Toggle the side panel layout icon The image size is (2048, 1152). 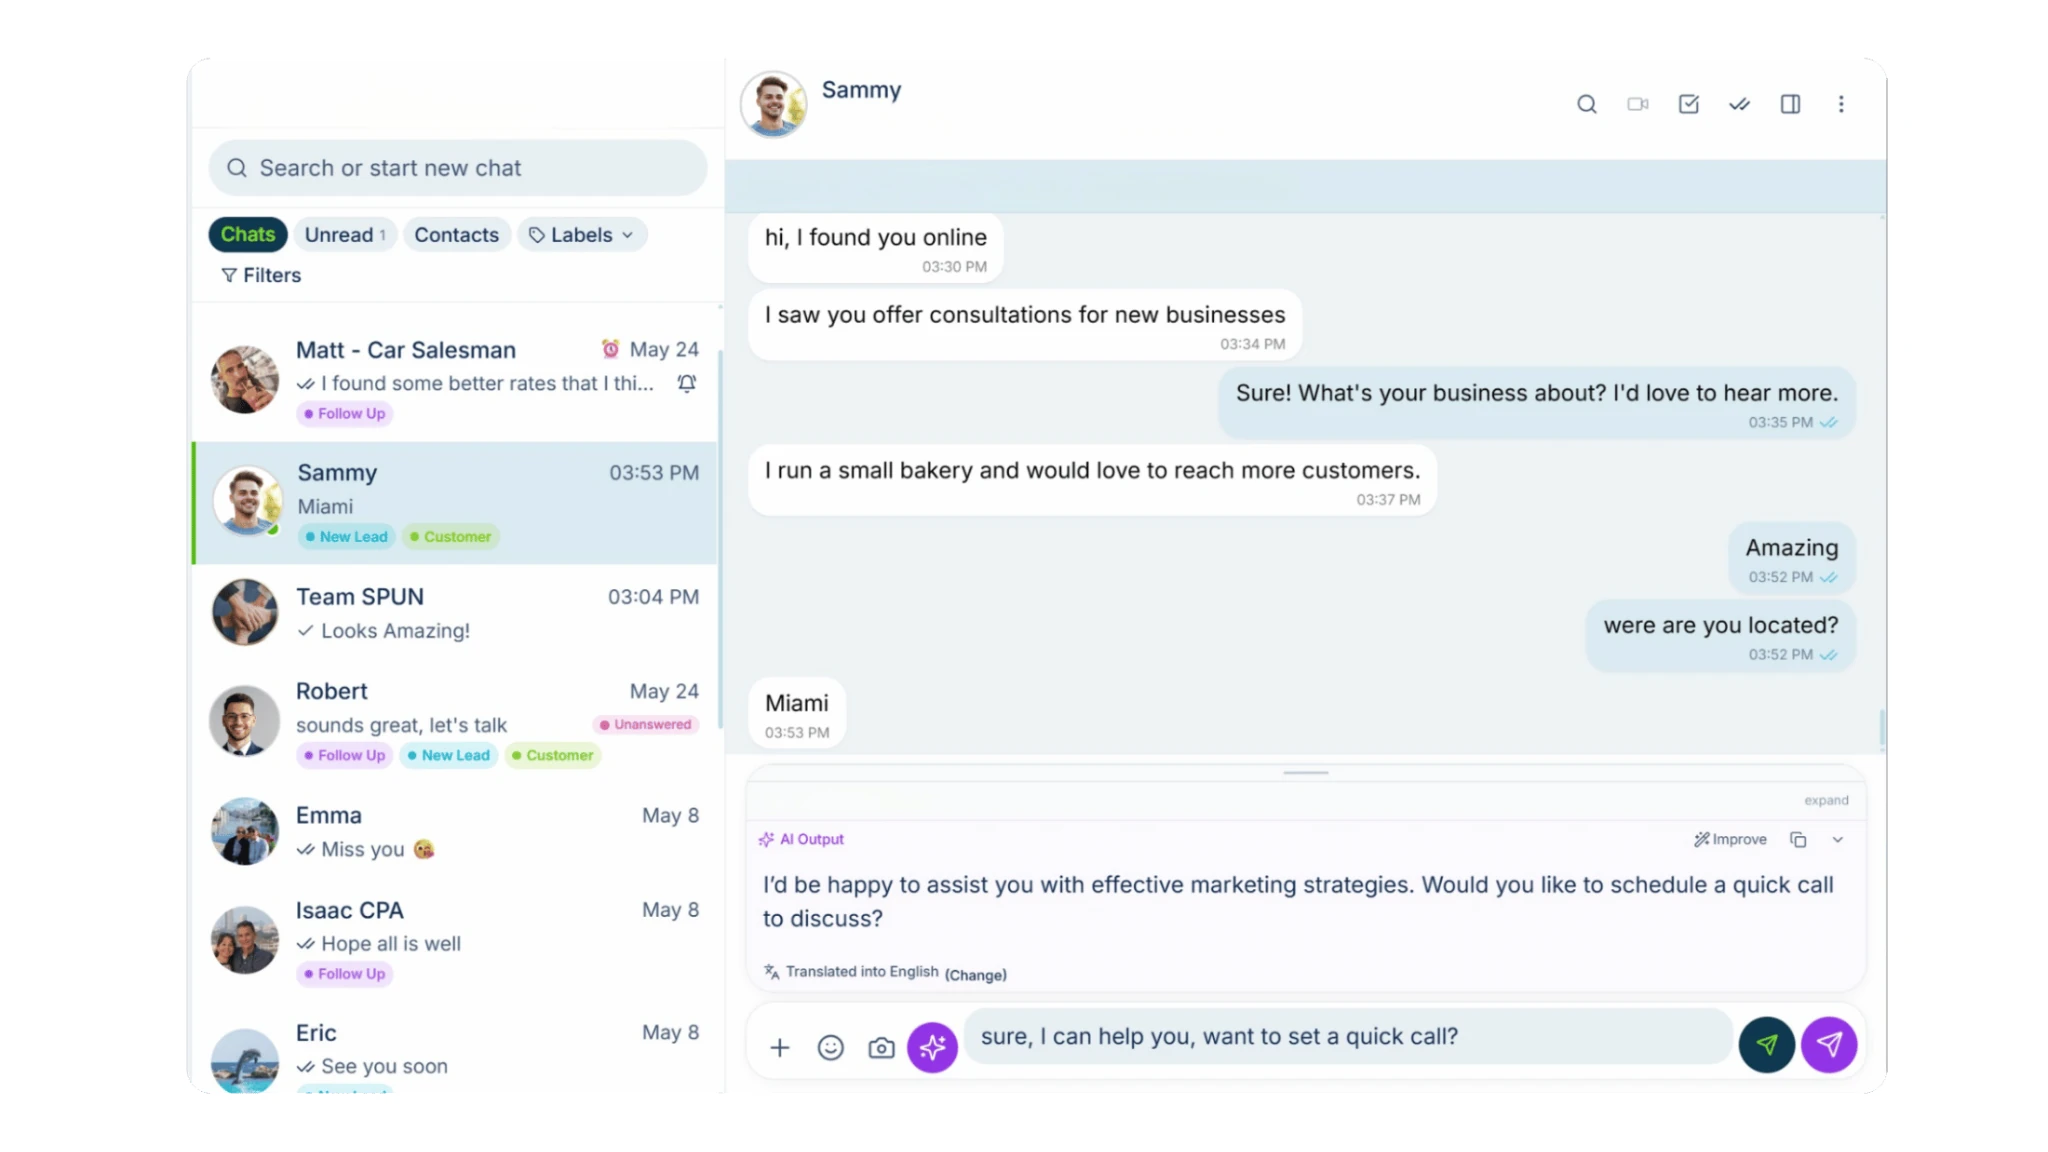(1790, 104)
